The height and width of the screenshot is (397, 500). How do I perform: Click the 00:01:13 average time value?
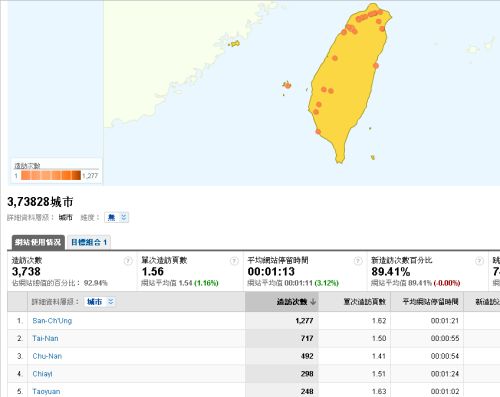(x=271, y=272)
